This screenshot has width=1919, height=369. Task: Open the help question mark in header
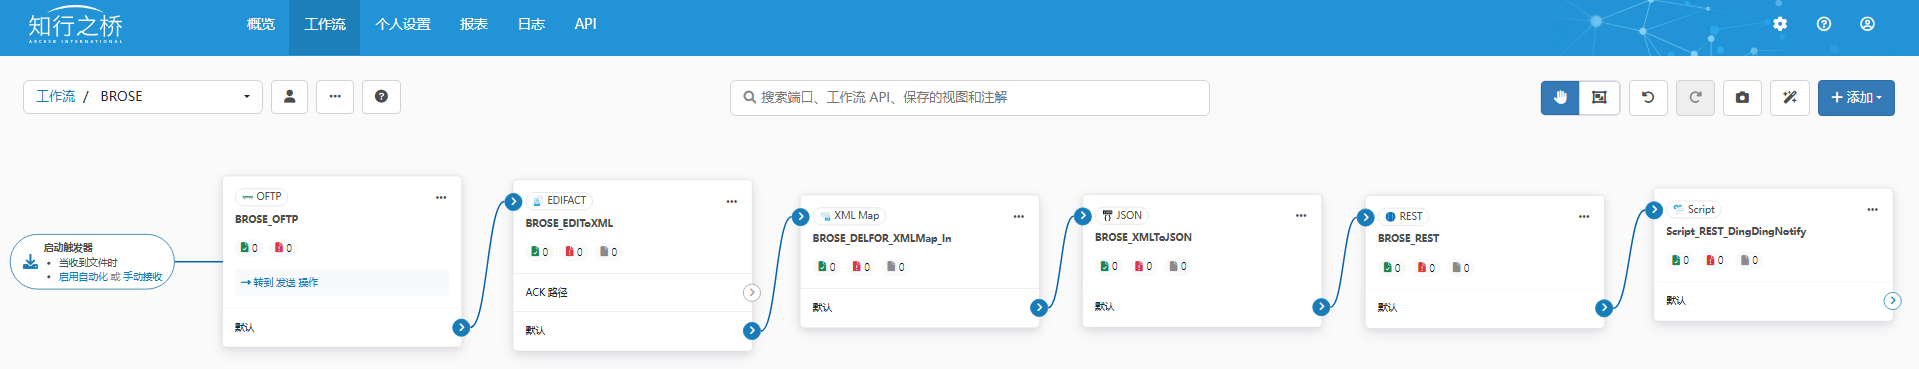(x=1824, y=24)
